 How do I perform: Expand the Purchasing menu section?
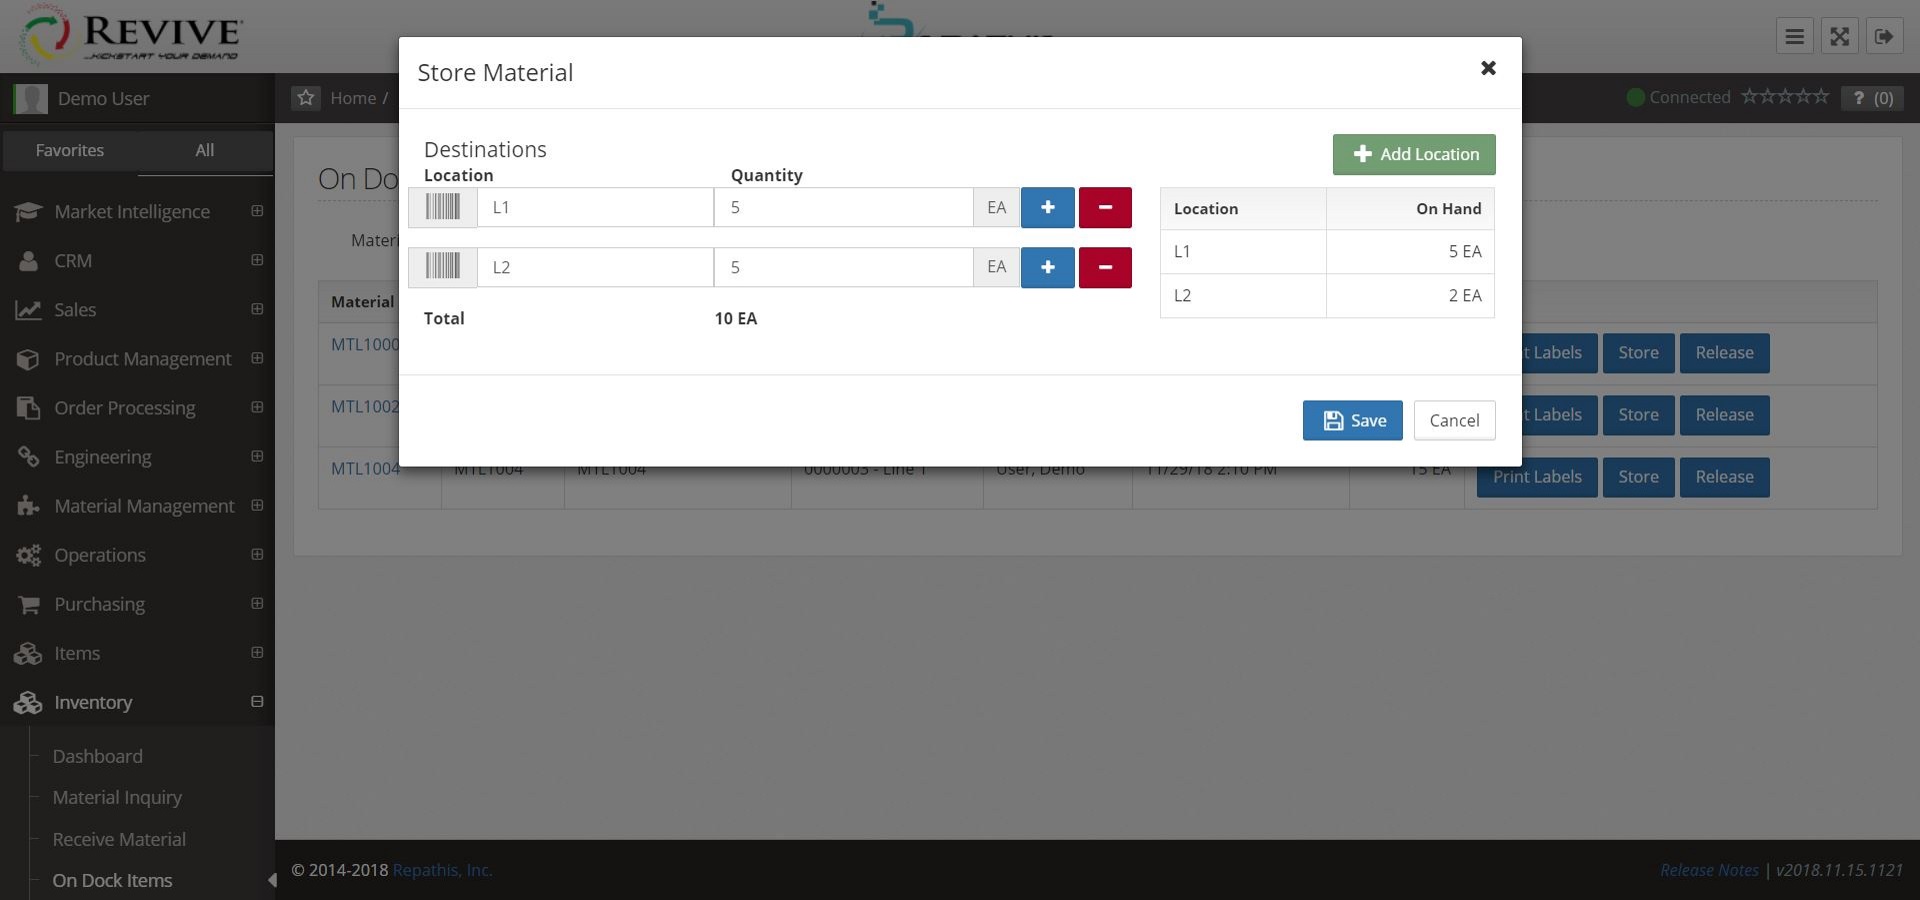[x=257, y=602]
